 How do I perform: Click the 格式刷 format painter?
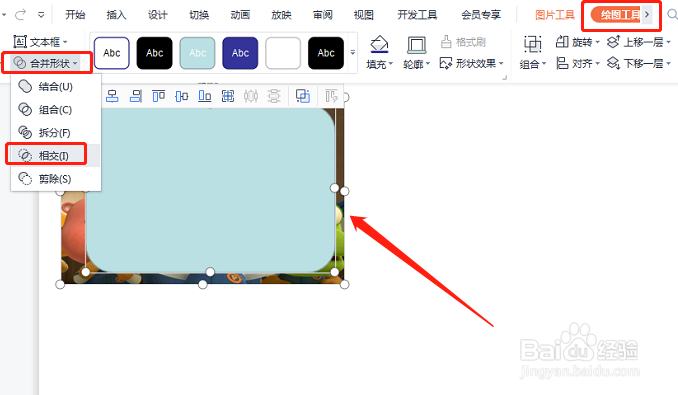463,42
